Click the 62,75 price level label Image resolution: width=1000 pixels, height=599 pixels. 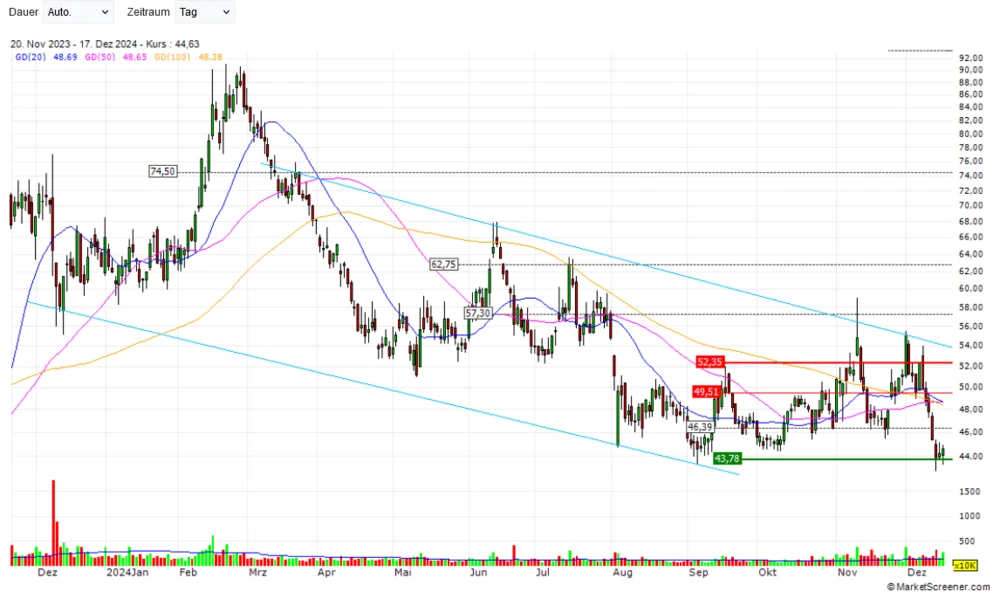tap(443, 264)
